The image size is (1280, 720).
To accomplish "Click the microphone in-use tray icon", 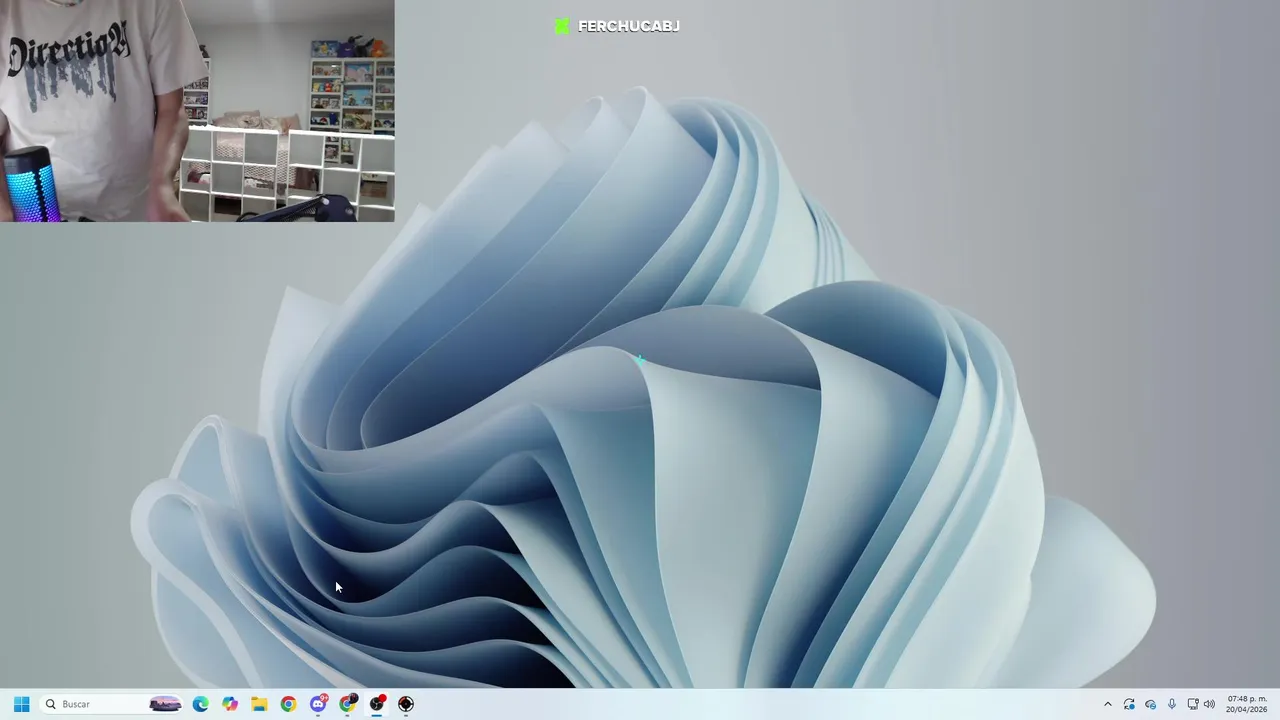I will point(1172,704).
